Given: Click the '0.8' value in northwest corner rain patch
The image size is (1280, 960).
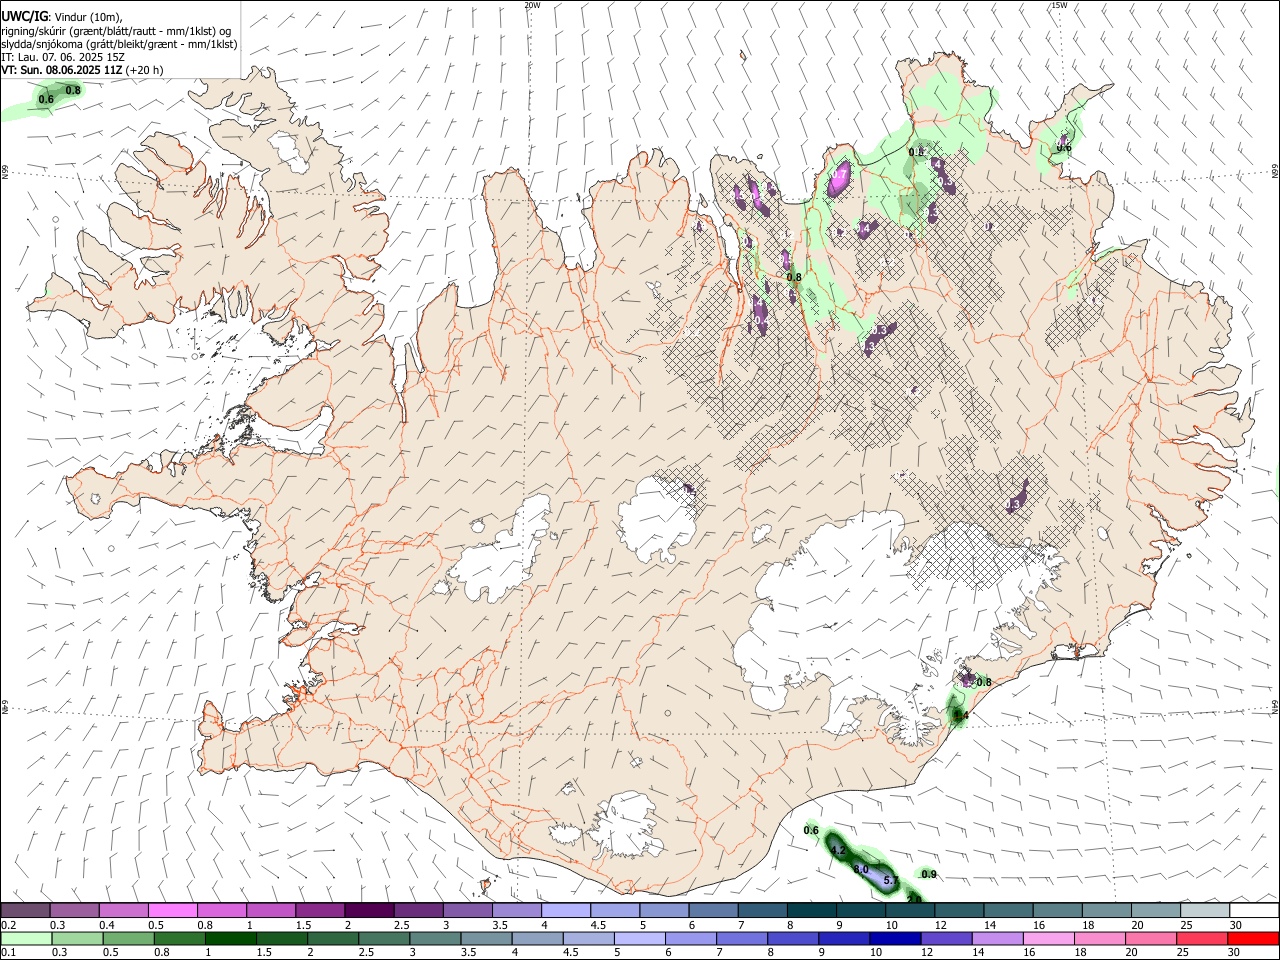Looking at the screenshot, I should 73,91.
